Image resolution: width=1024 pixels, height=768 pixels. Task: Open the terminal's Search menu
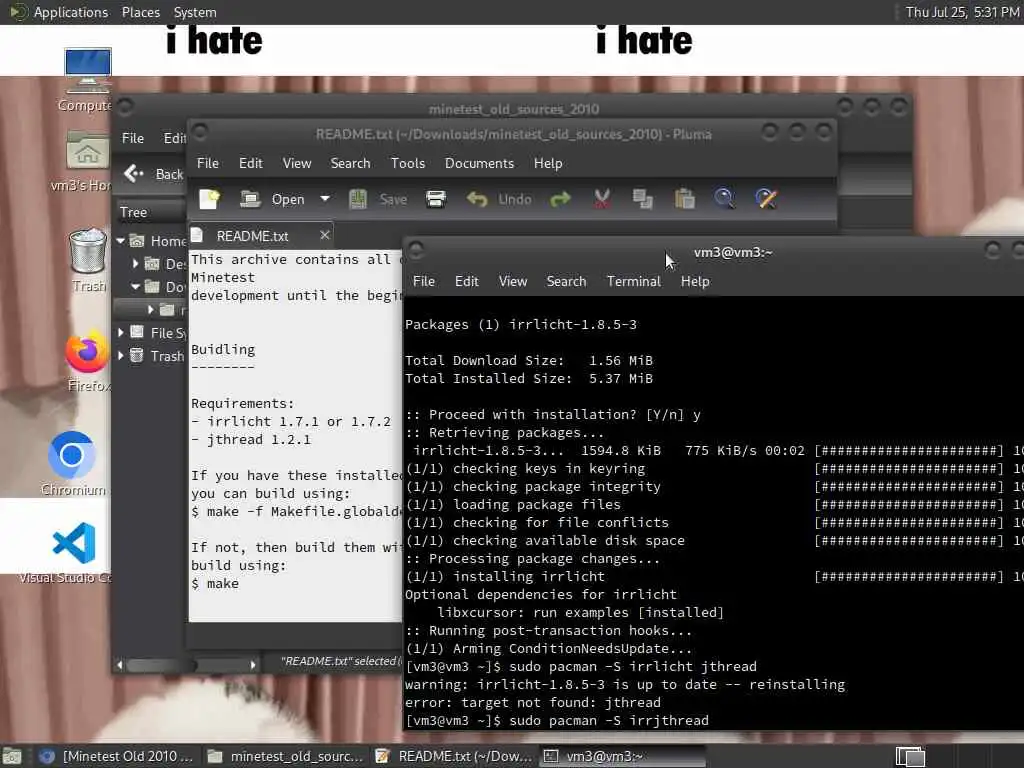566,281
